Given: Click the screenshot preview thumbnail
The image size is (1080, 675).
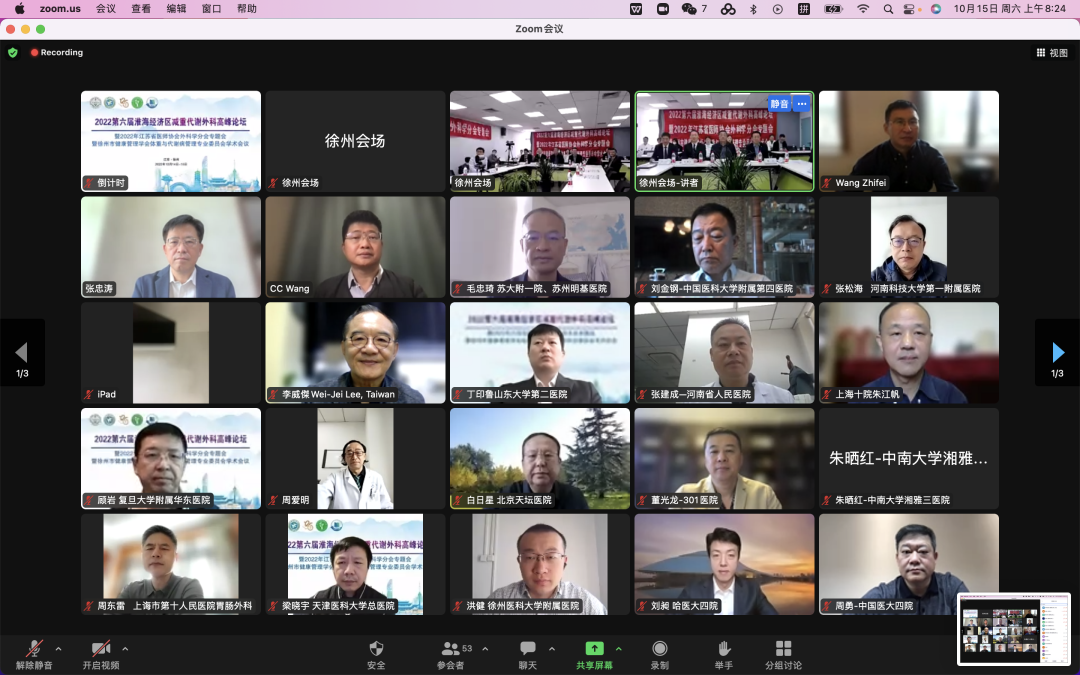Looking at the screenshot, I should coord(1013,629).
